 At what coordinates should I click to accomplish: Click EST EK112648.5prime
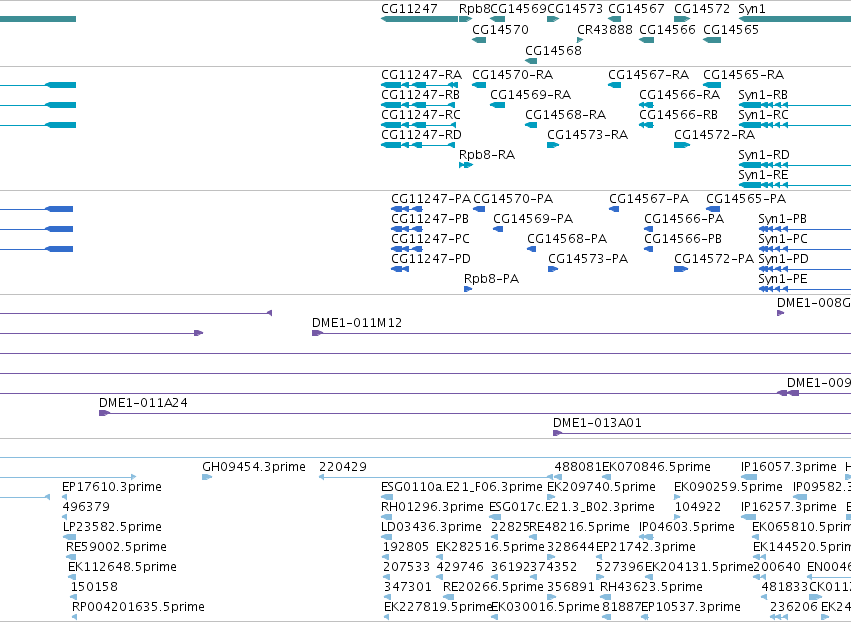pyautogui.click(x=123, y=567)
